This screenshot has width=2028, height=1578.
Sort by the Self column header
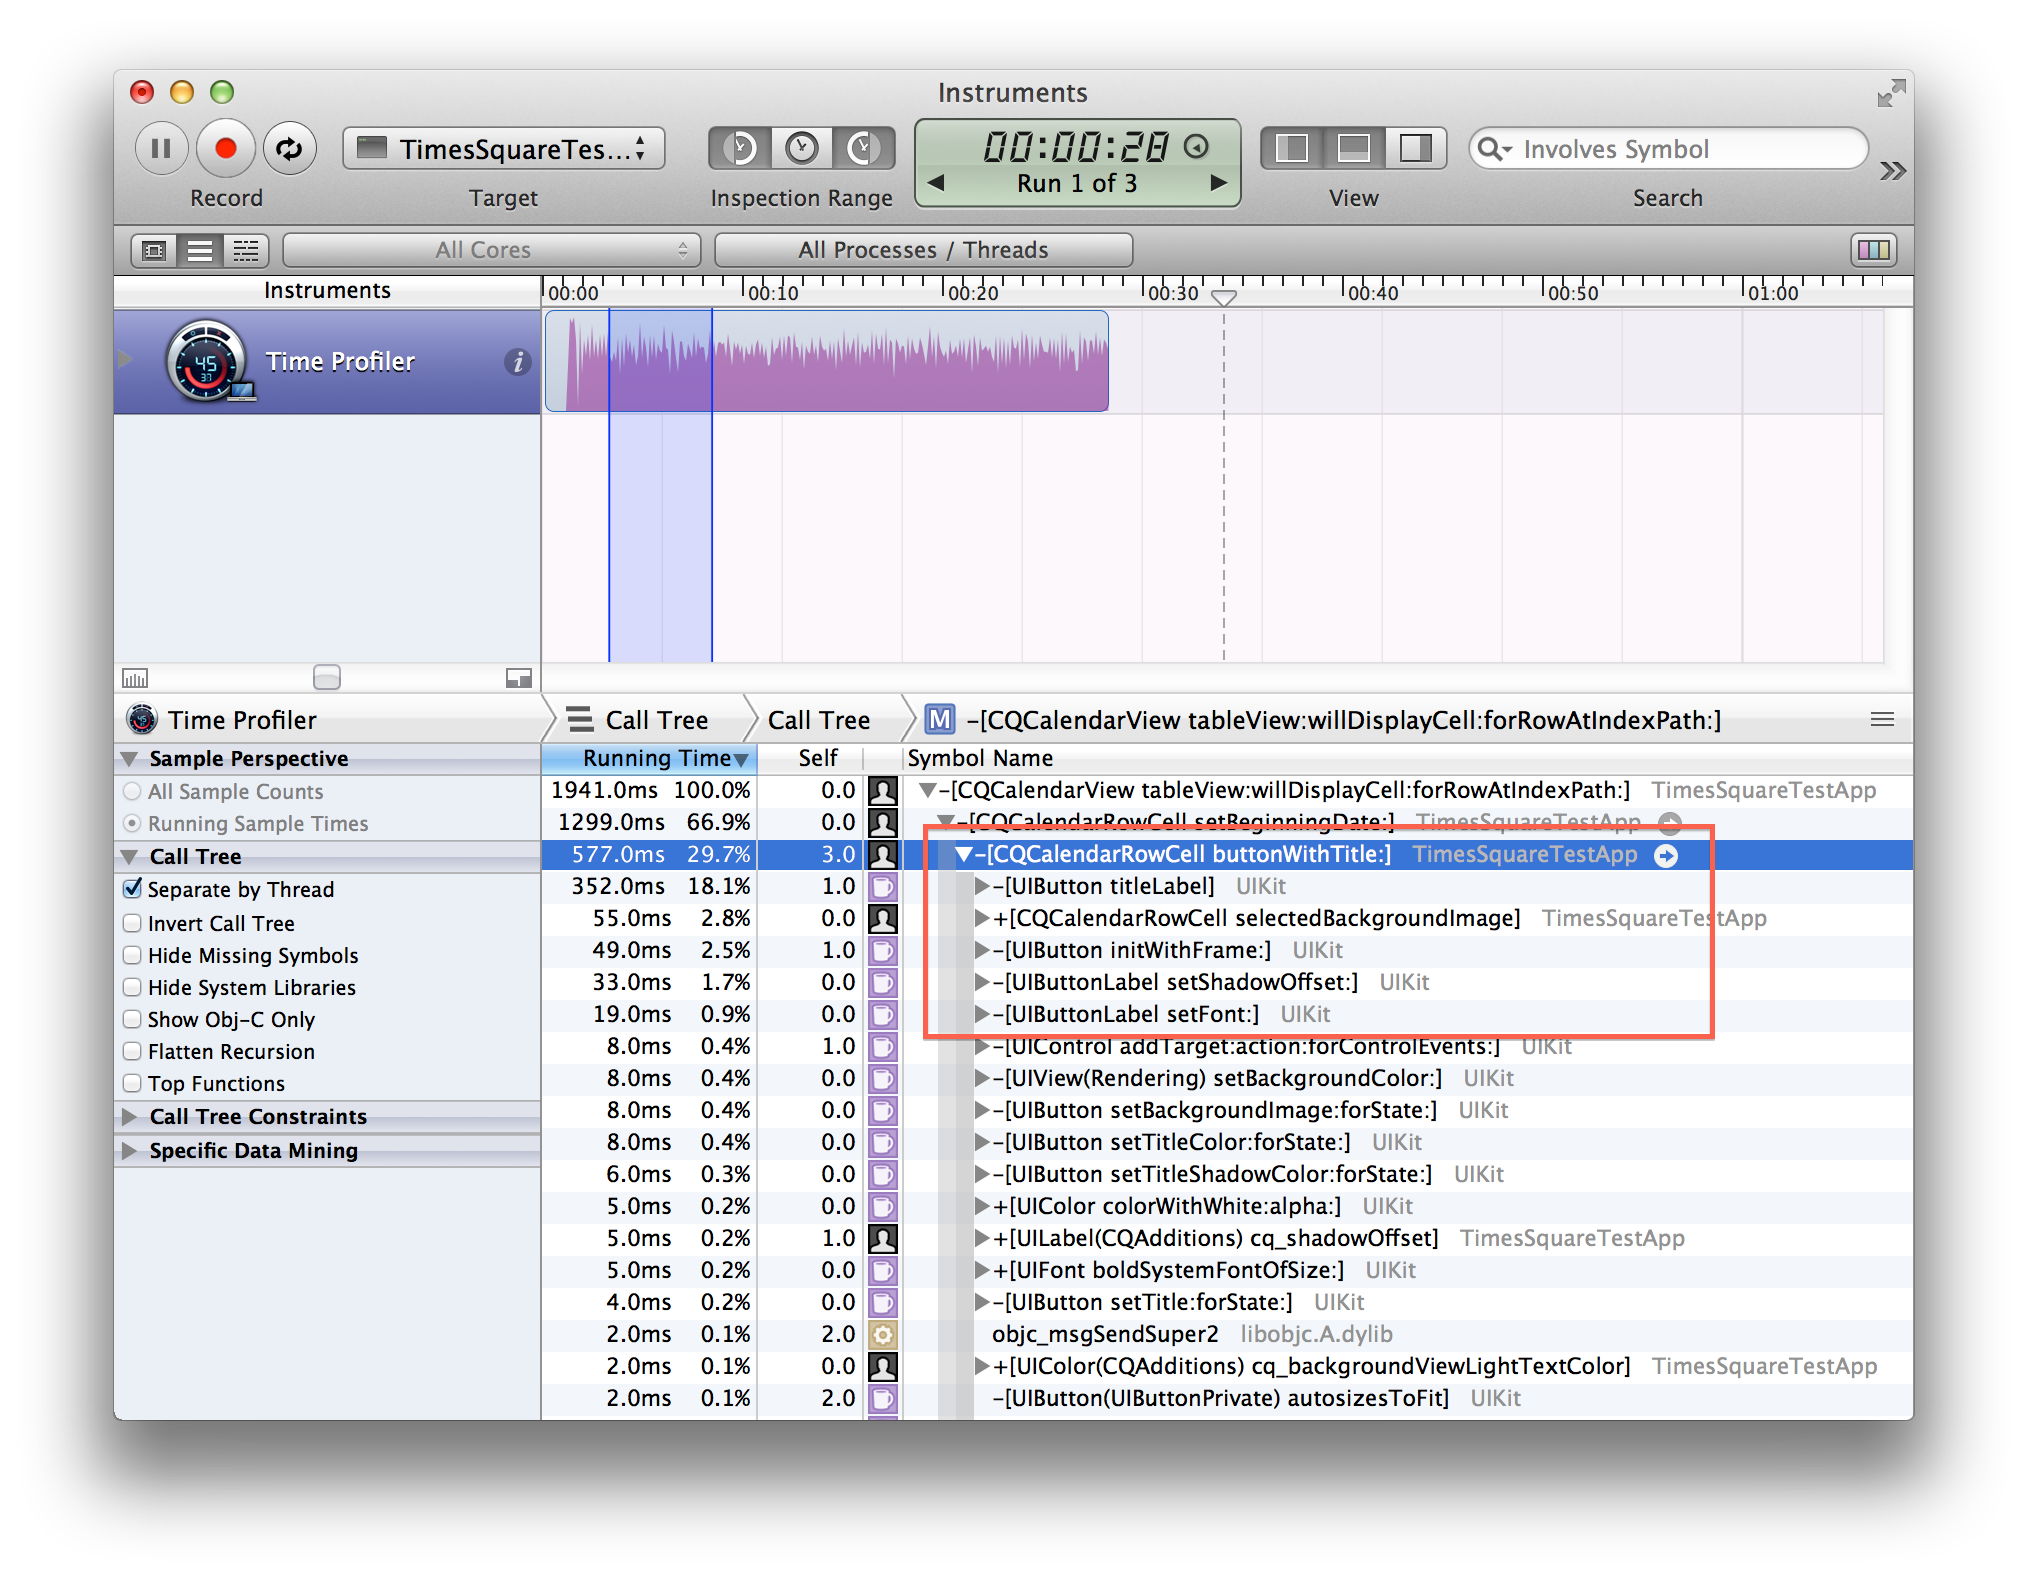point(817,758)
